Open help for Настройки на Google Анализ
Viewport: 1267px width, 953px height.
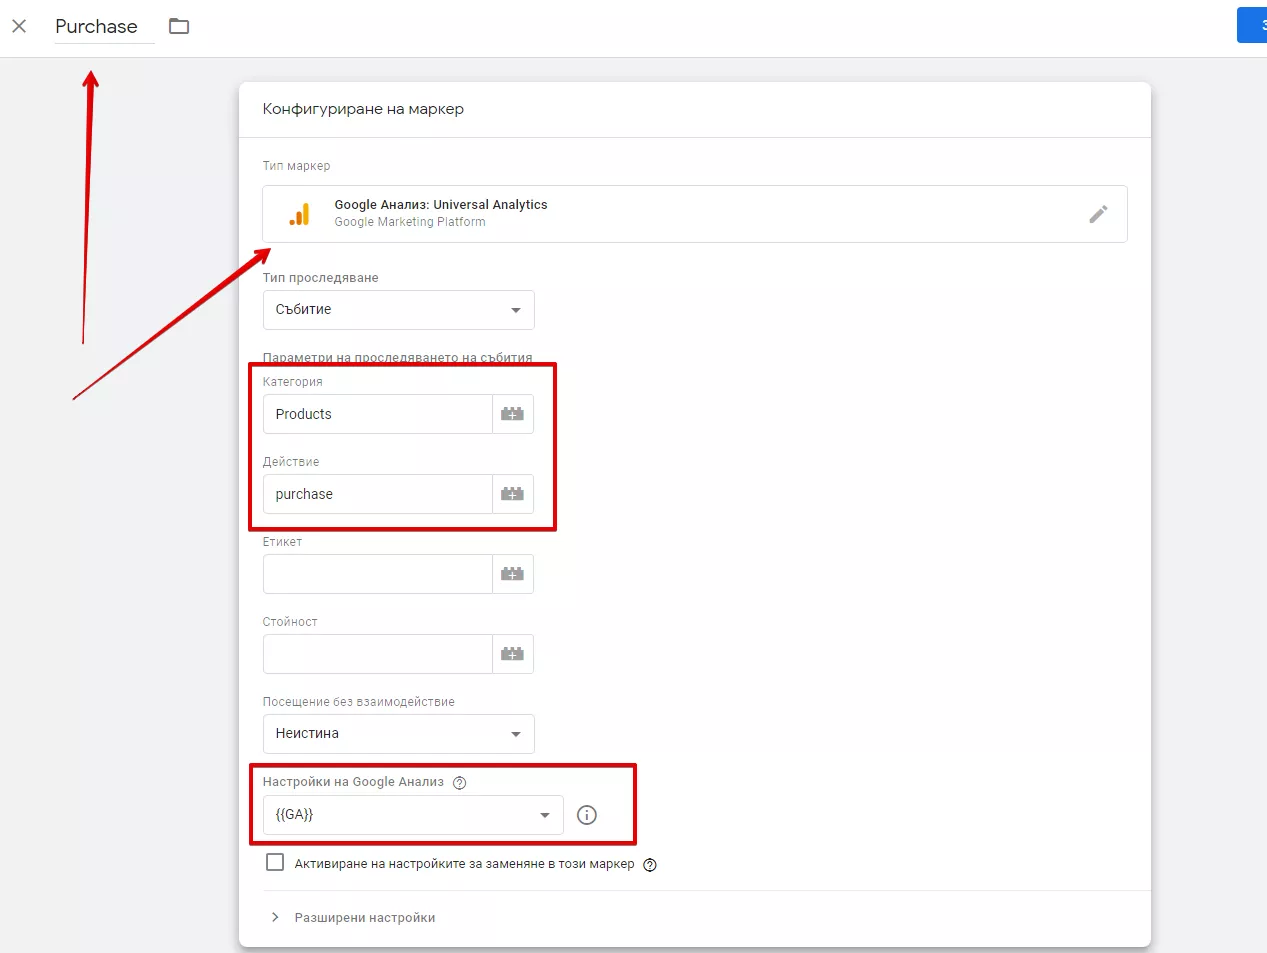(x=460, y=783)
